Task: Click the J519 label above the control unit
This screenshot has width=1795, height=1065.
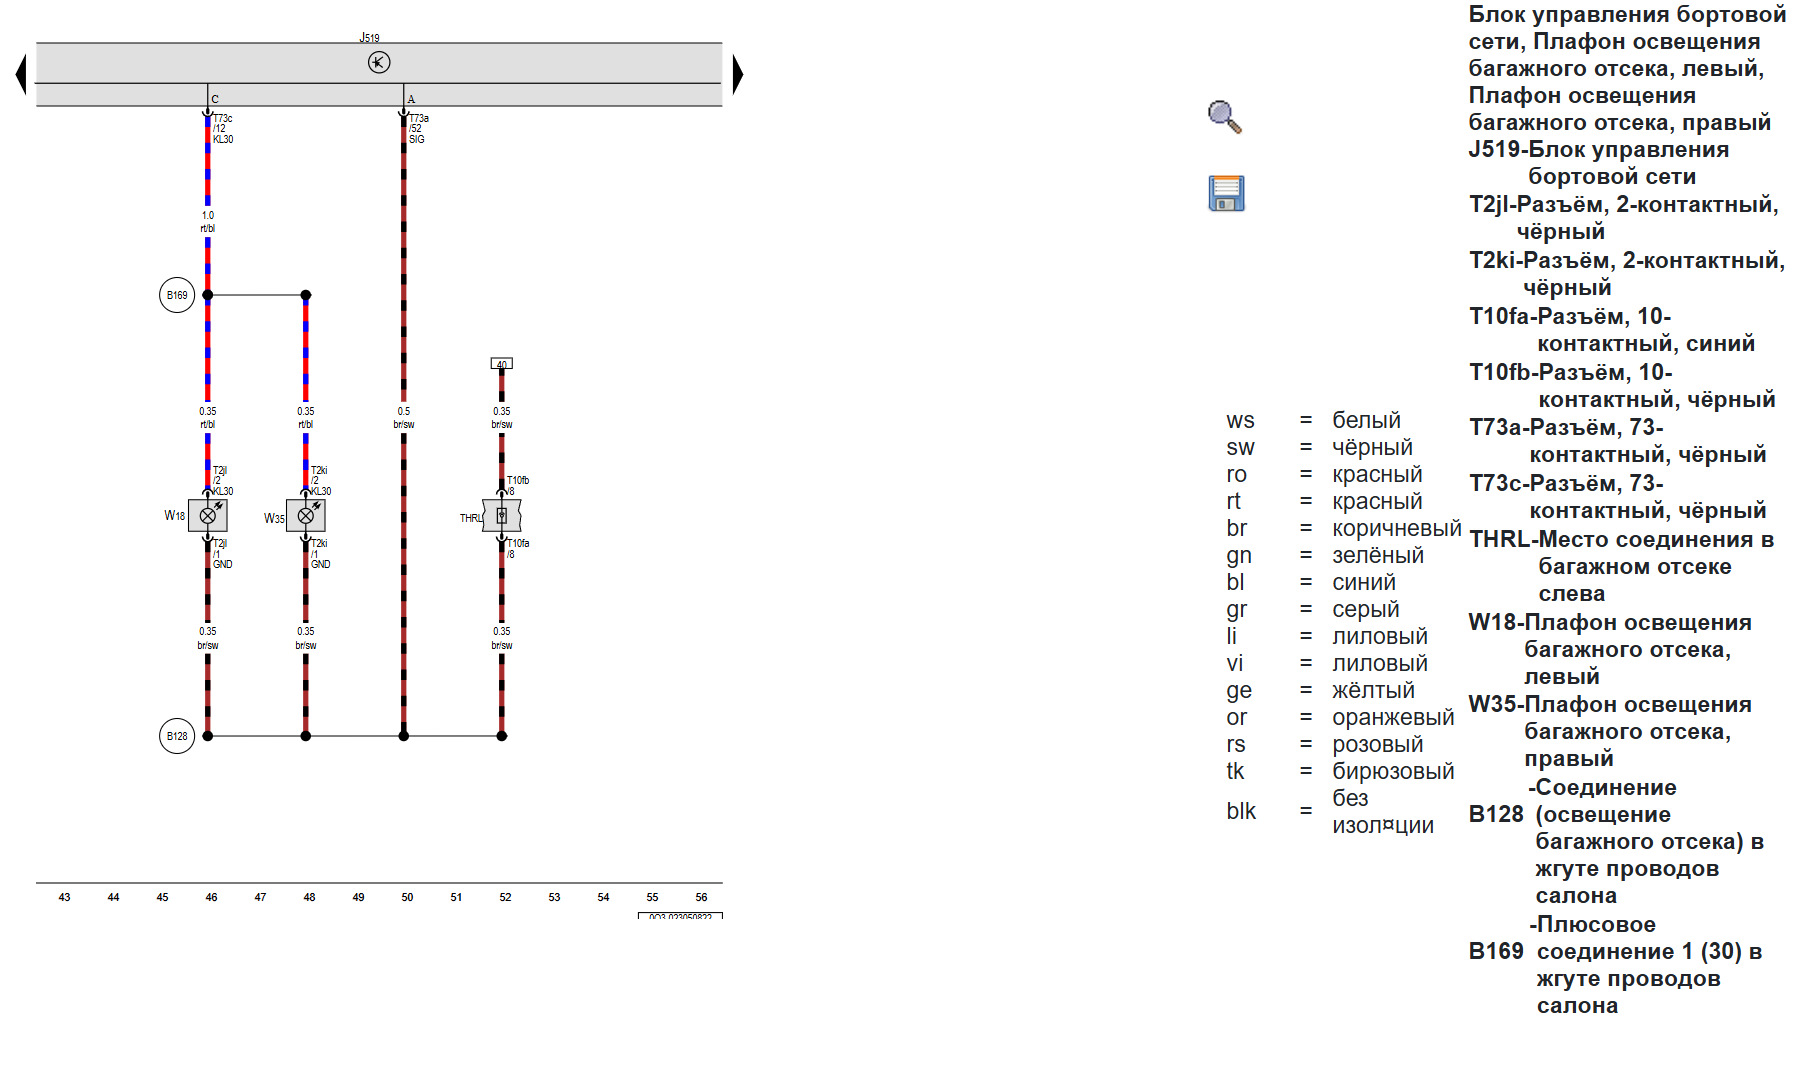Action: (370, 38)
